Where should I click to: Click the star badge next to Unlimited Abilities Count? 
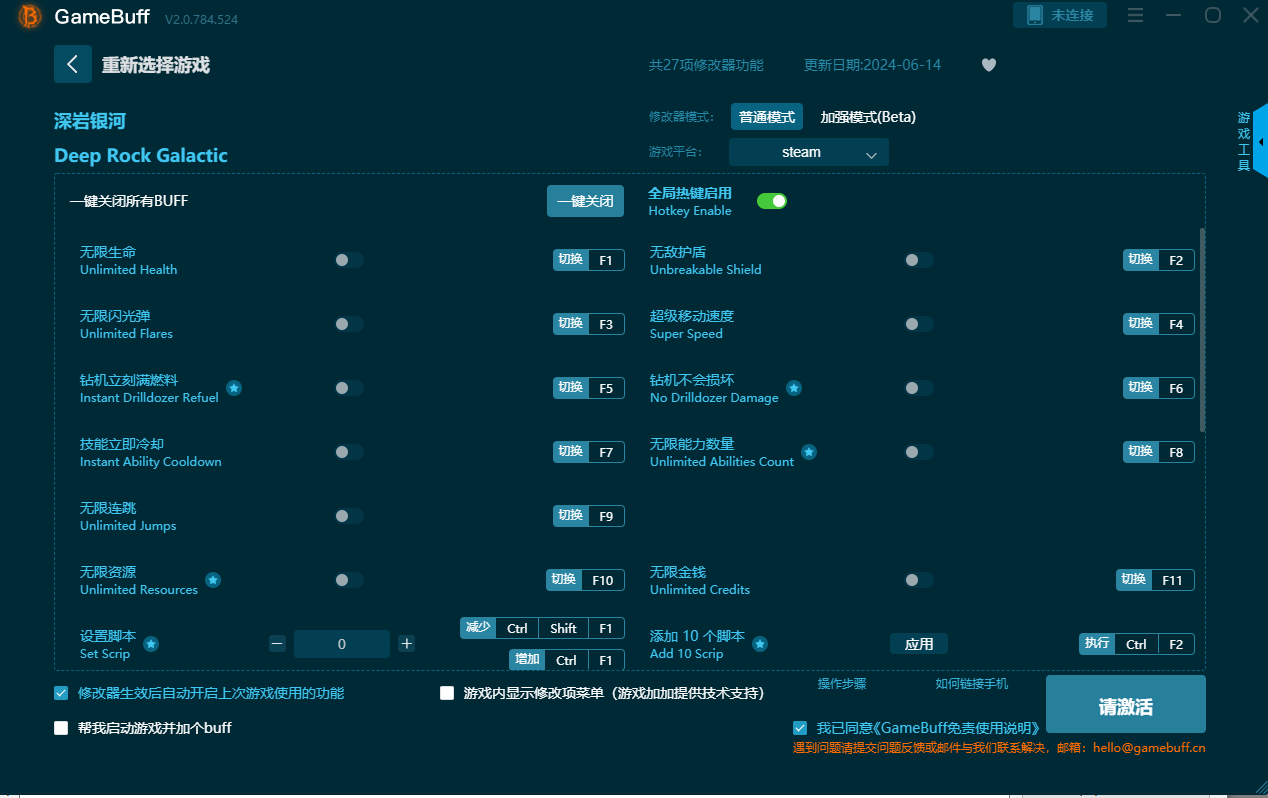click(809, 452)
